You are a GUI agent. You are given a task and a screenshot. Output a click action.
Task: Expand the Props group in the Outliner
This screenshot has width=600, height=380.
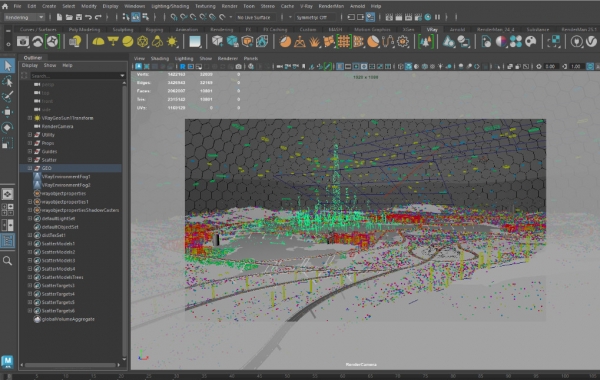30,143
